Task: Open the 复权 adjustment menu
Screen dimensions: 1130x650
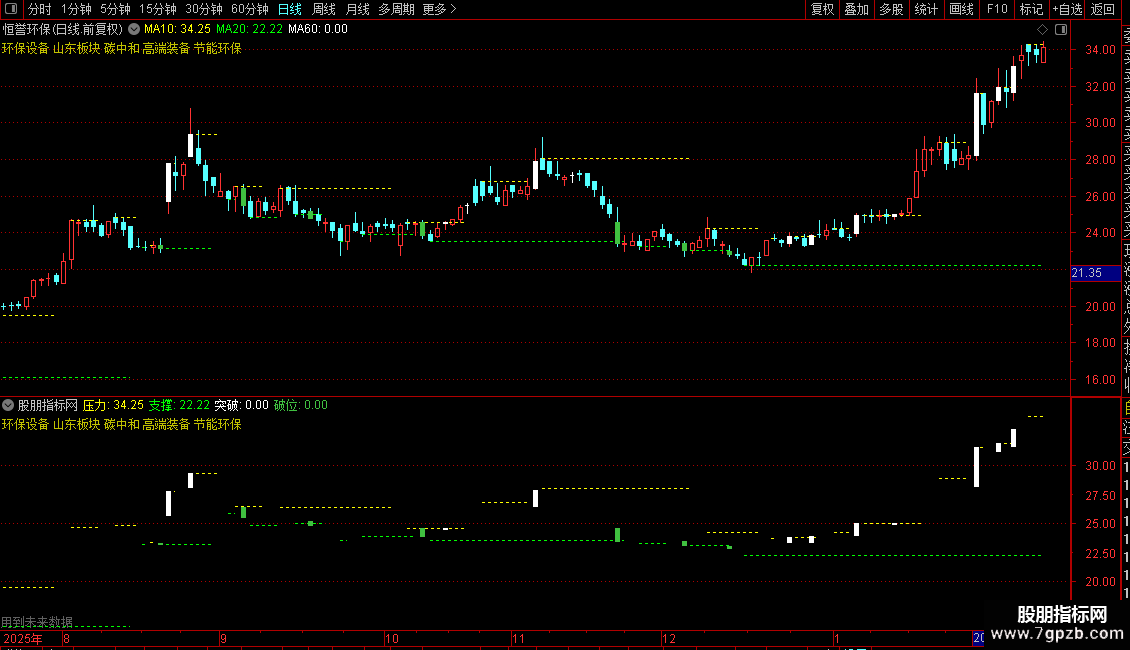Action: tap(822, 9)
